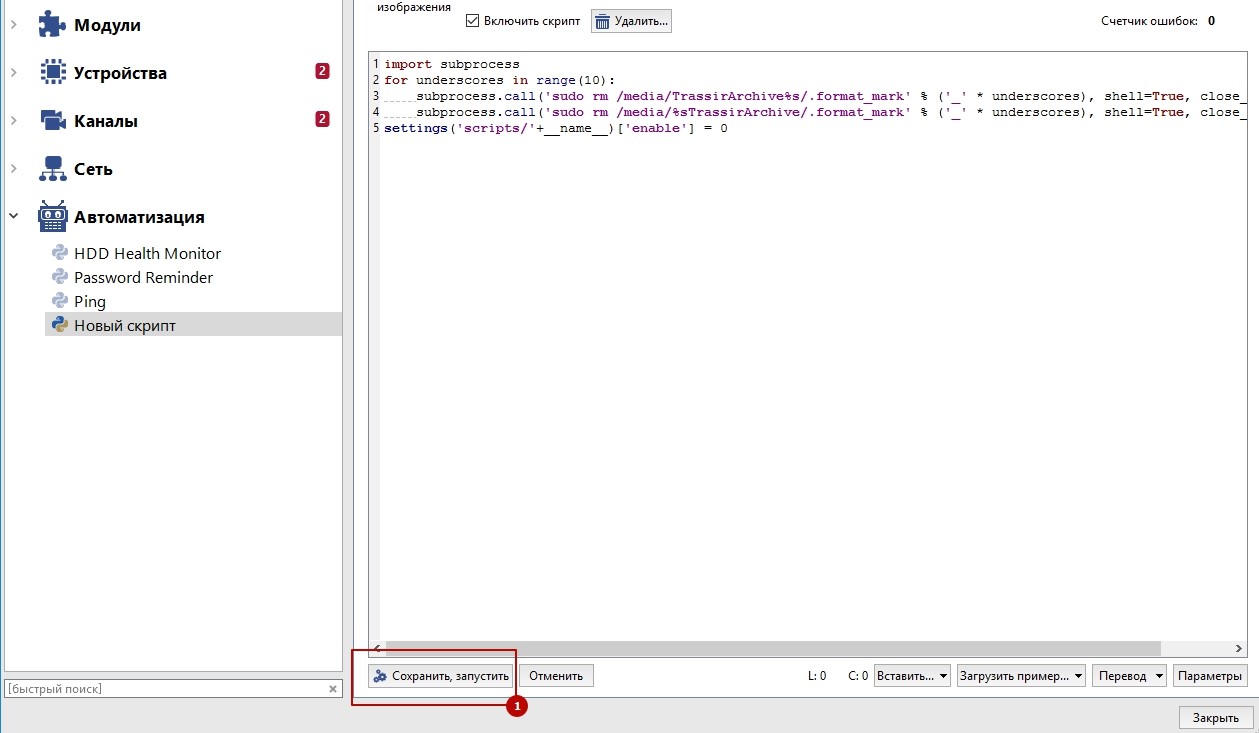Click the trash can delete icon
1259x733 pixels.
coord(603,21)
